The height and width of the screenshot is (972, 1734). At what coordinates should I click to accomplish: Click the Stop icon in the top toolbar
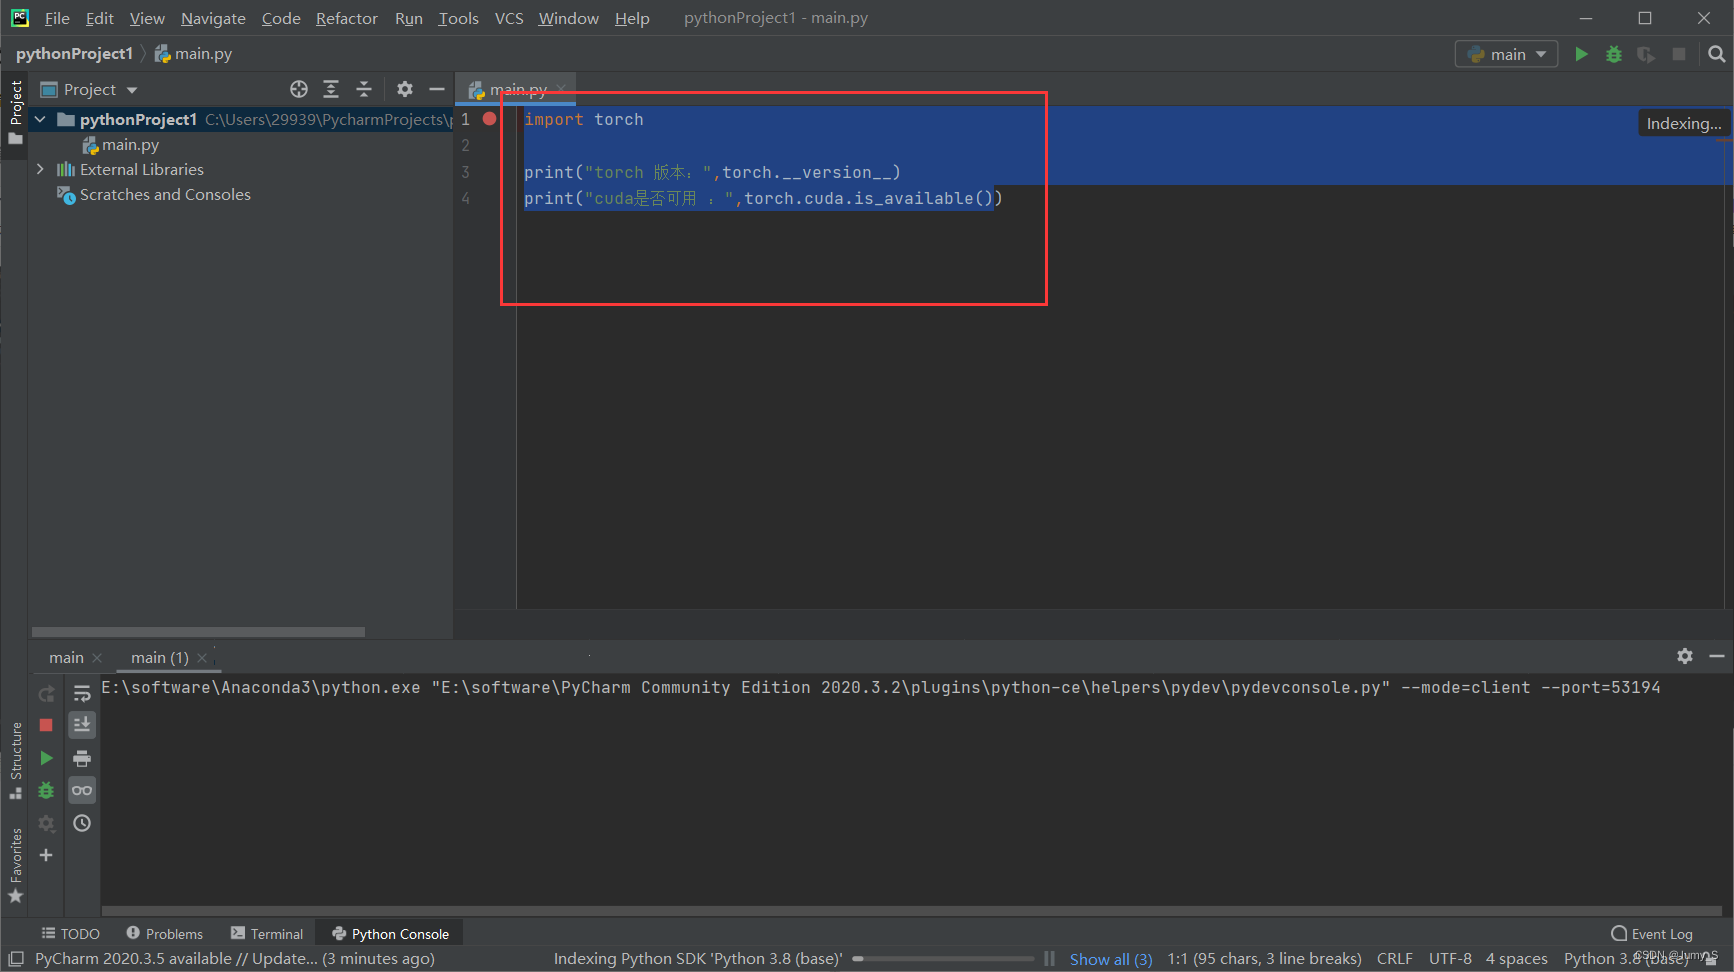pyautogui.click(x=1679, y=54)
